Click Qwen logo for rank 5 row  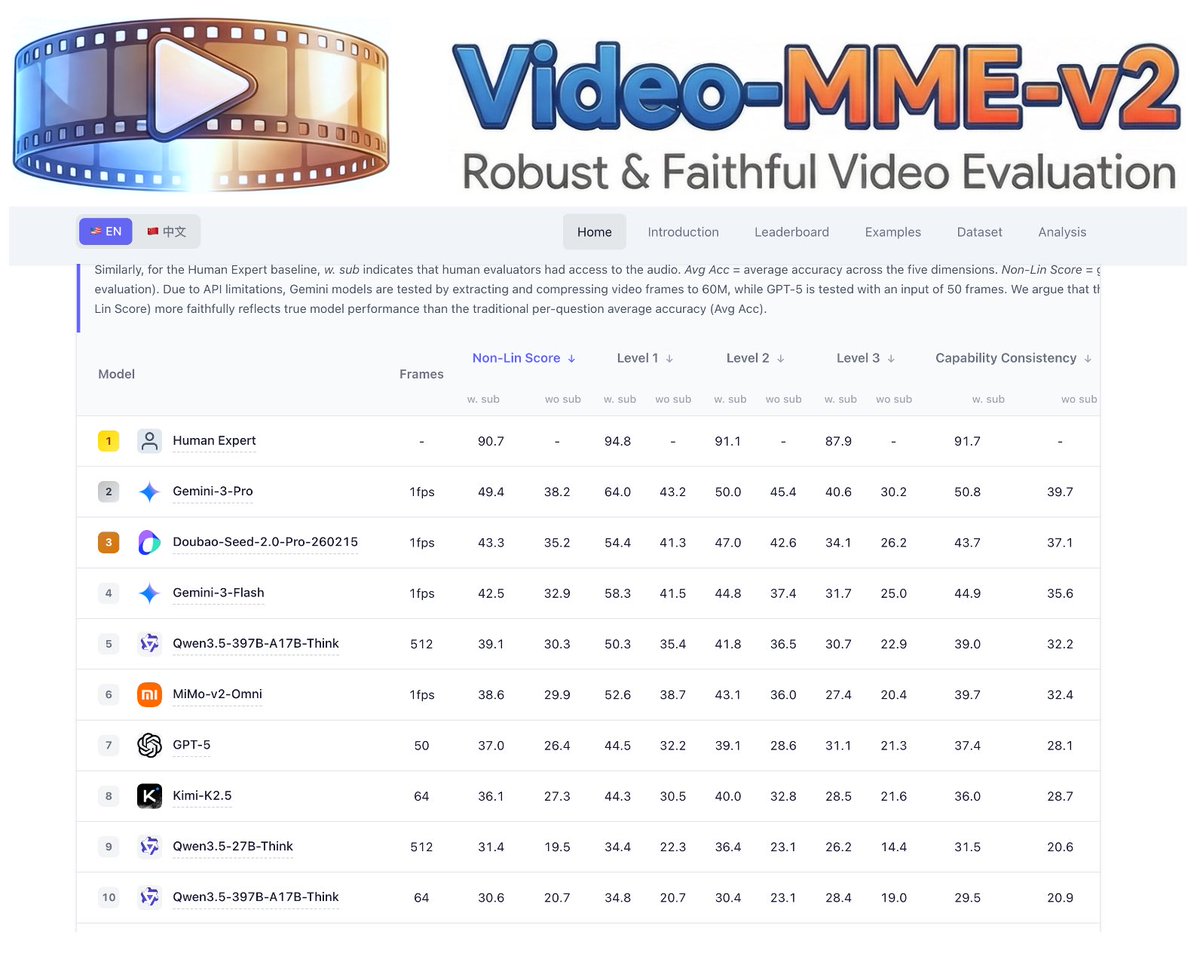[150, 644]
